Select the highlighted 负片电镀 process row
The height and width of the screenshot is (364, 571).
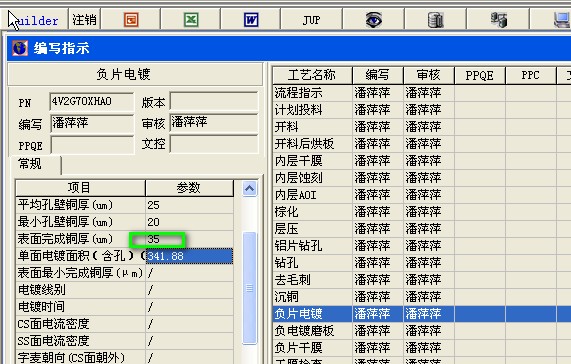(x=422, y=314)
